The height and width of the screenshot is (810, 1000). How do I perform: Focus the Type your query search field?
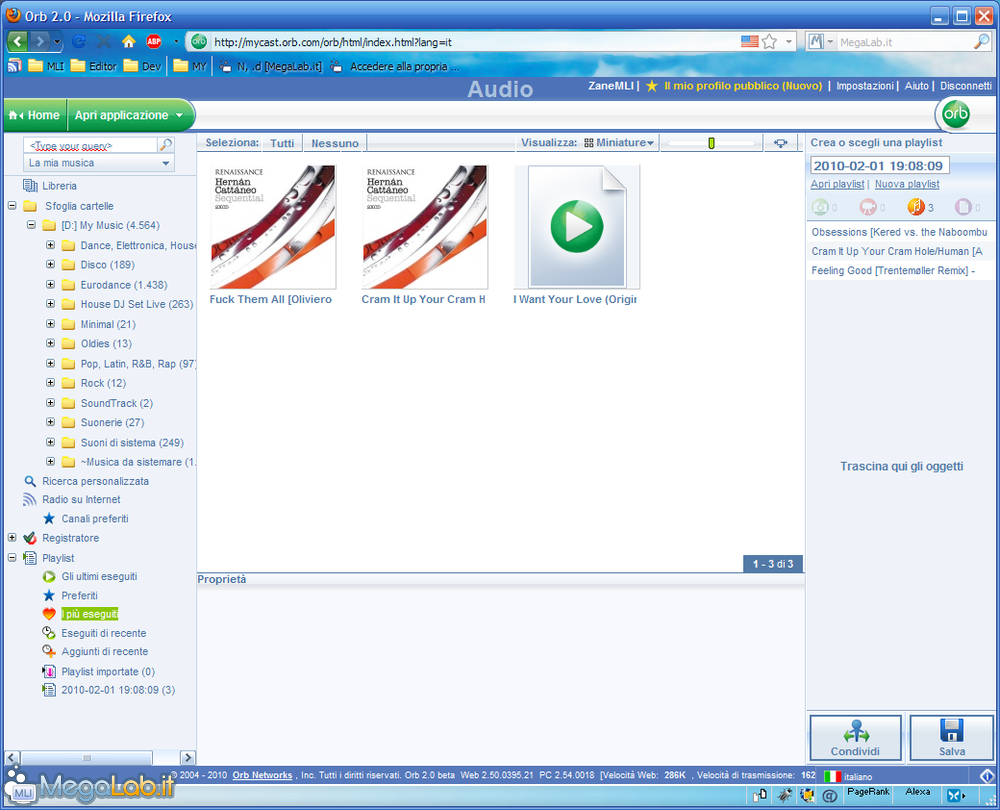coord(91,145)
